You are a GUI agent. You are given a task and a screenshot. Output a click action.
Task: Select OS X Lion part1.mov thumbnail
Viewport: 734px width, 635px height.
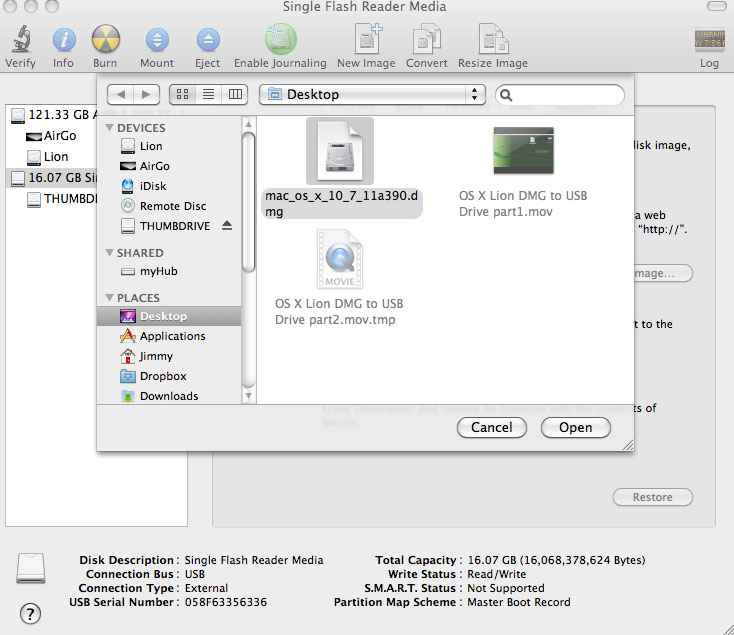pos(523,151)
